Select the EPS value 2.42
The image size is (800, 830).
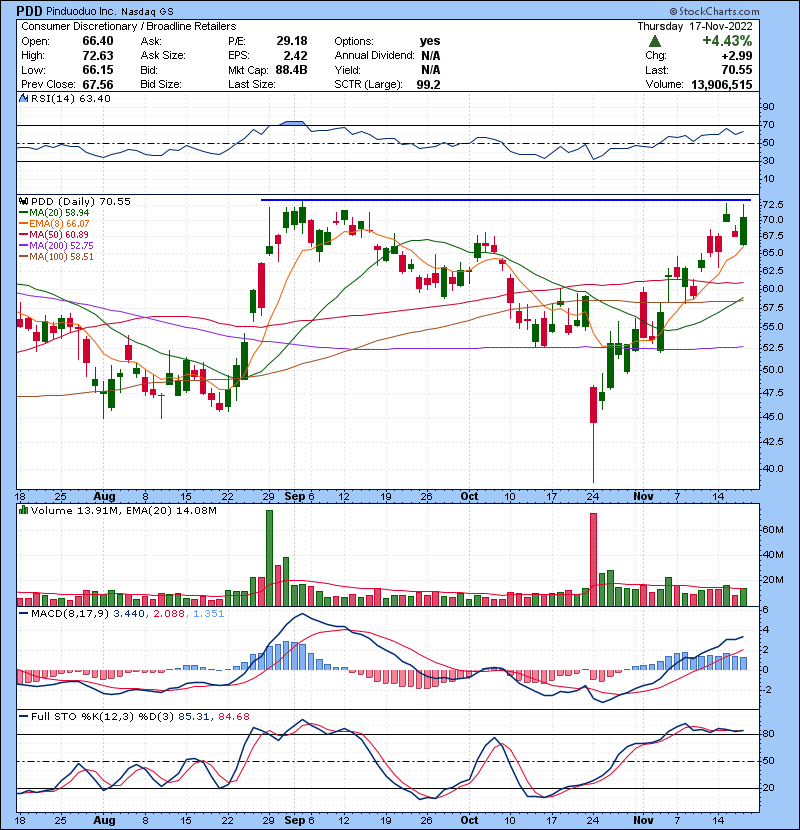point(295,55)
